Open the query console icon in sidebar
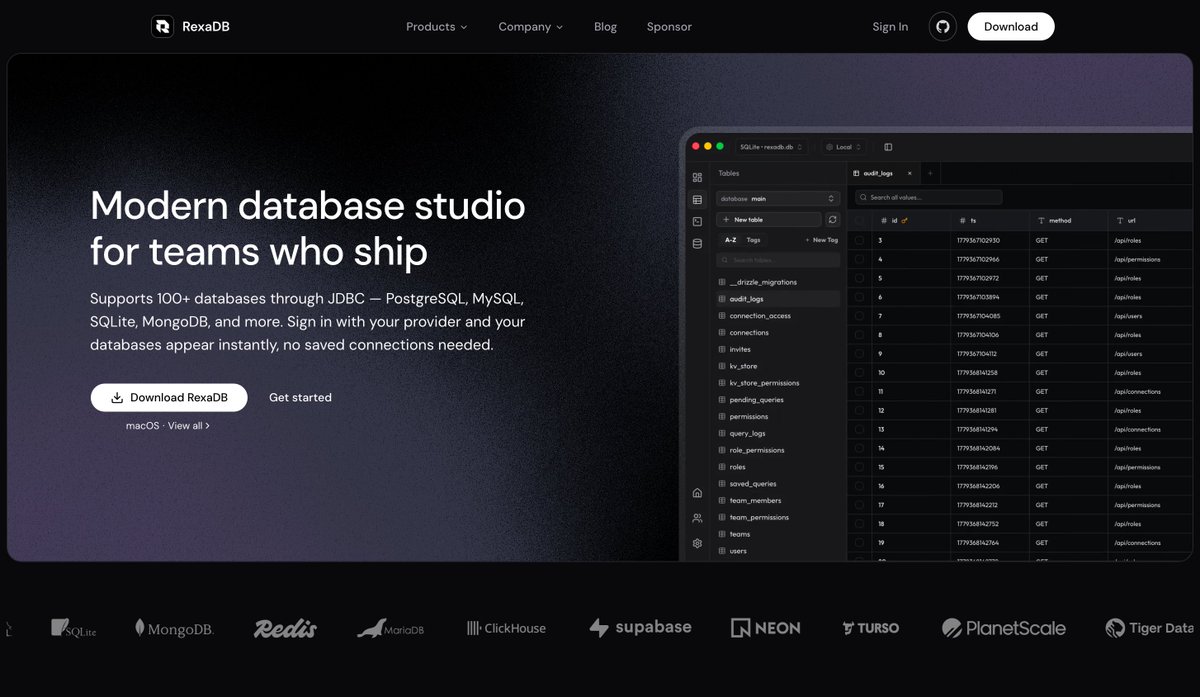1200x697 pixels. click(x=697, y=222)
